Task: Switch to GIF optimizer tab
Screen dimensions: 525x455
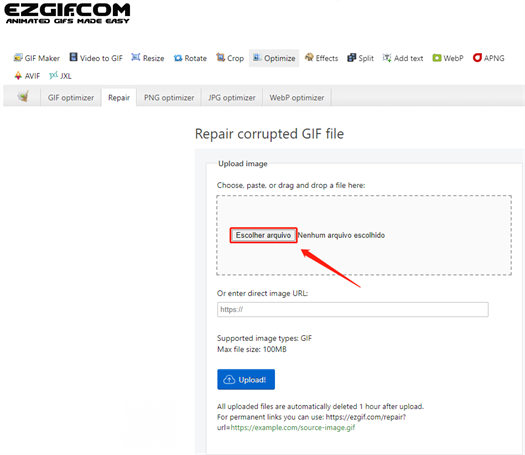Action: coord(71,97)
